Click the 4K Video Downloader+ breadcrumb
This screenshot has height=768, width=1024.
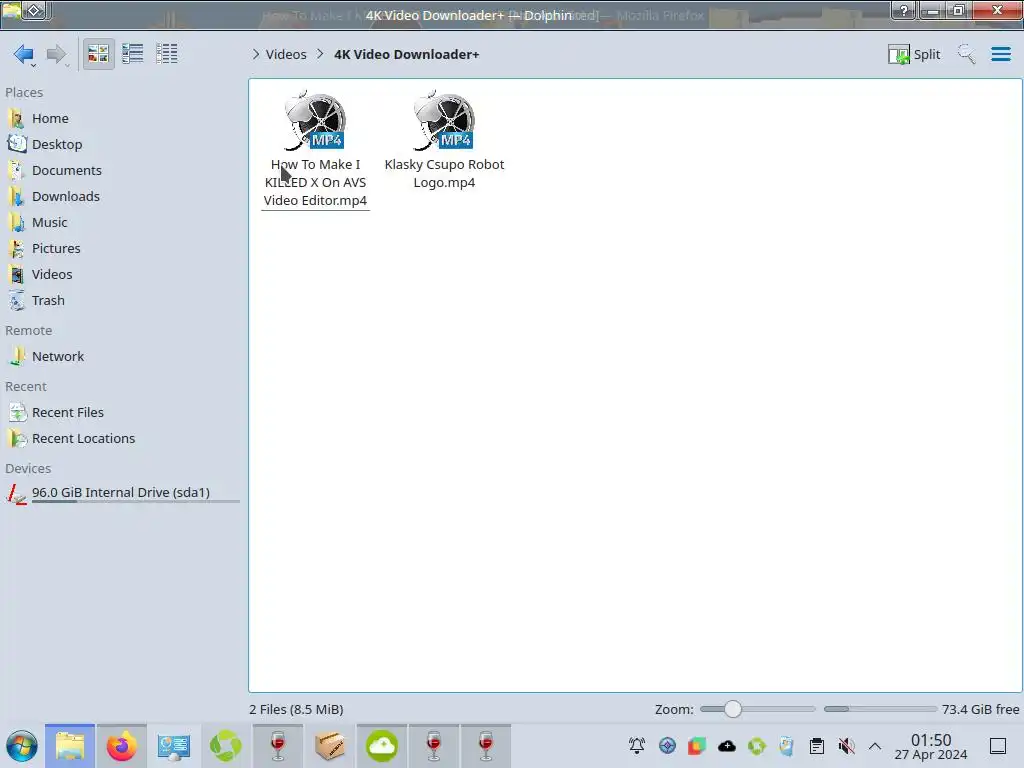[406, 54]
